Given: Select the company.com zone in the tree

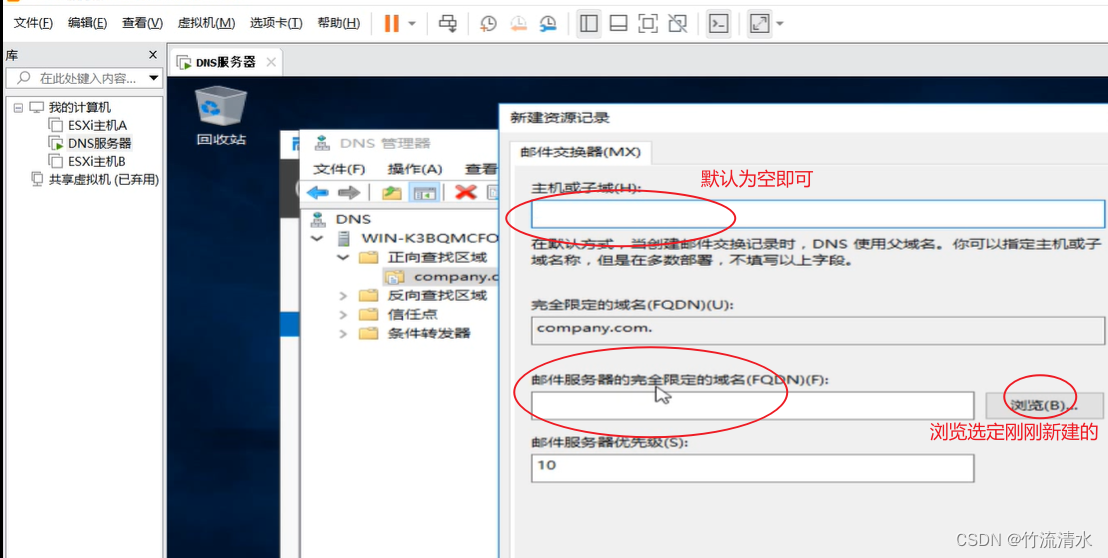Looking at the screenshot, I should pyautogui.click(x=456, y=276).
